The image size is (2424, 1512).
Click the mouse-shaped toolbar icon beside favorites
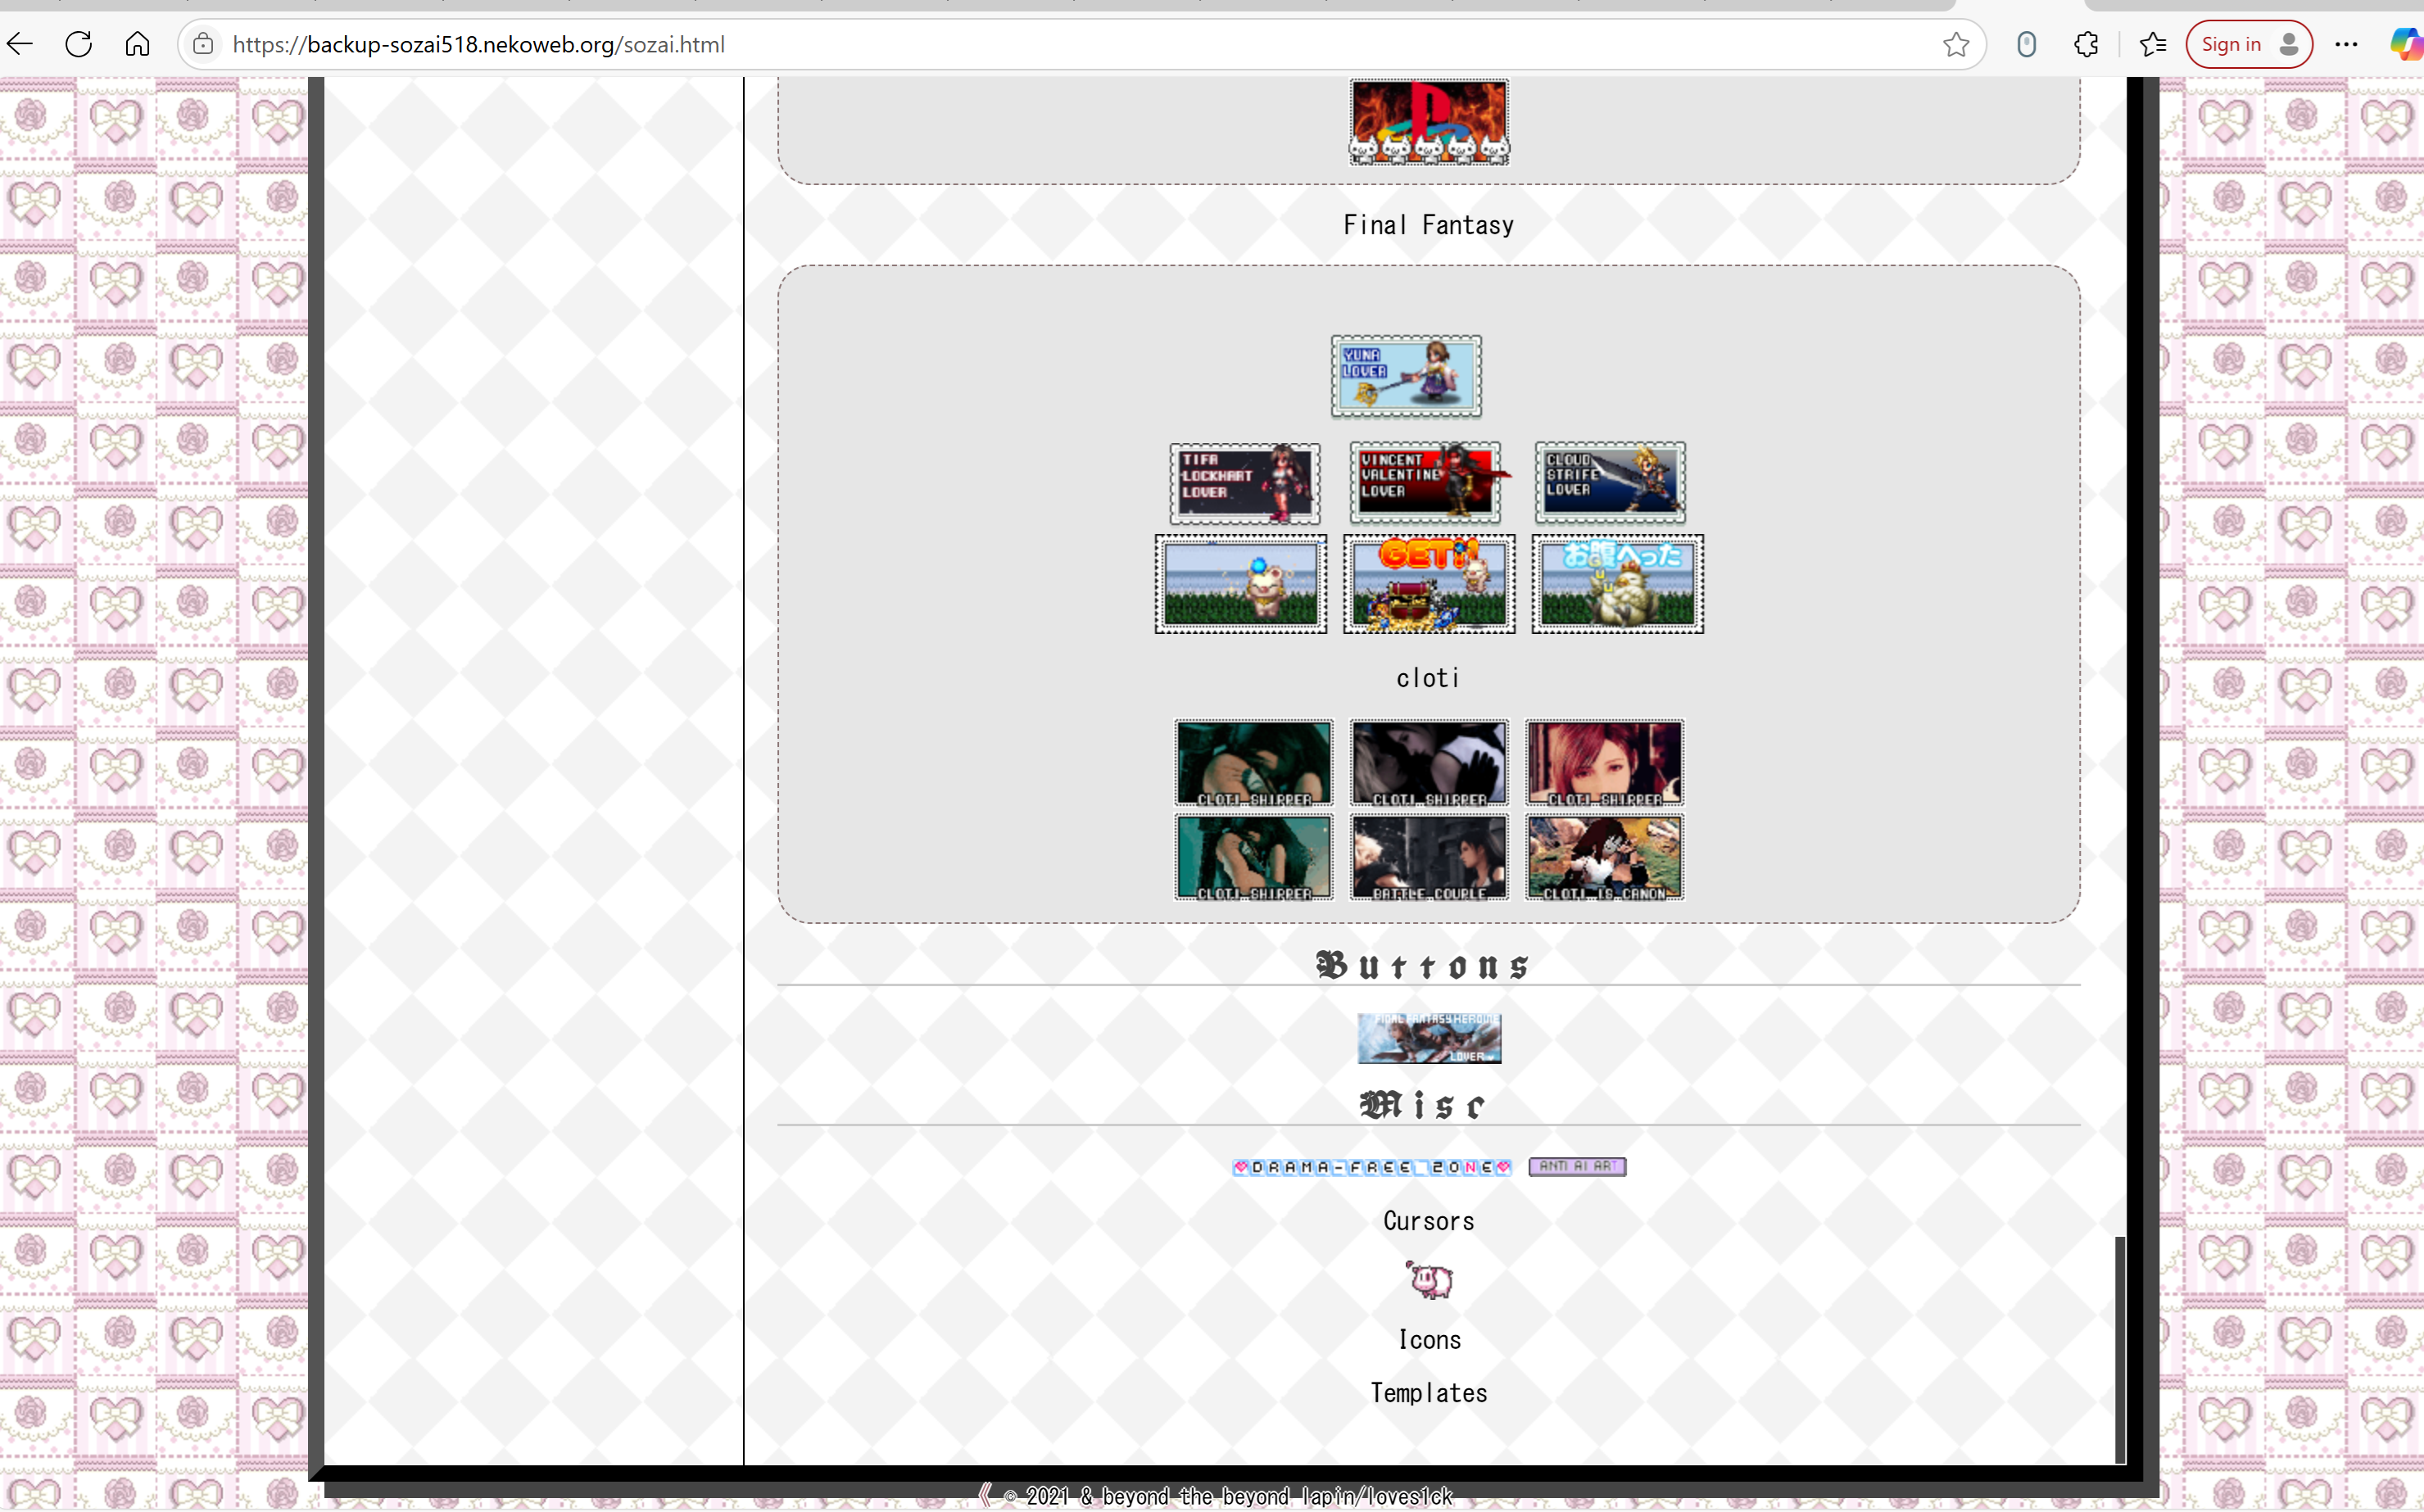pos(2026,44)
